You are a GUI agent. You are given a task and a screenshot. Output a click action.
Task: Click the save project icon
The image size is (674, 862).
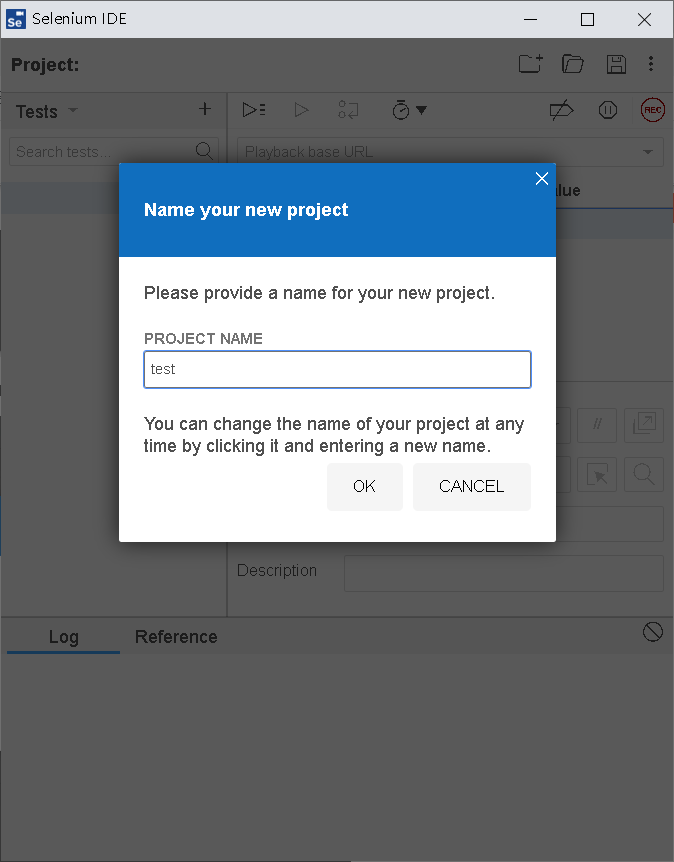pyautogui.click(x=616, y=64)
